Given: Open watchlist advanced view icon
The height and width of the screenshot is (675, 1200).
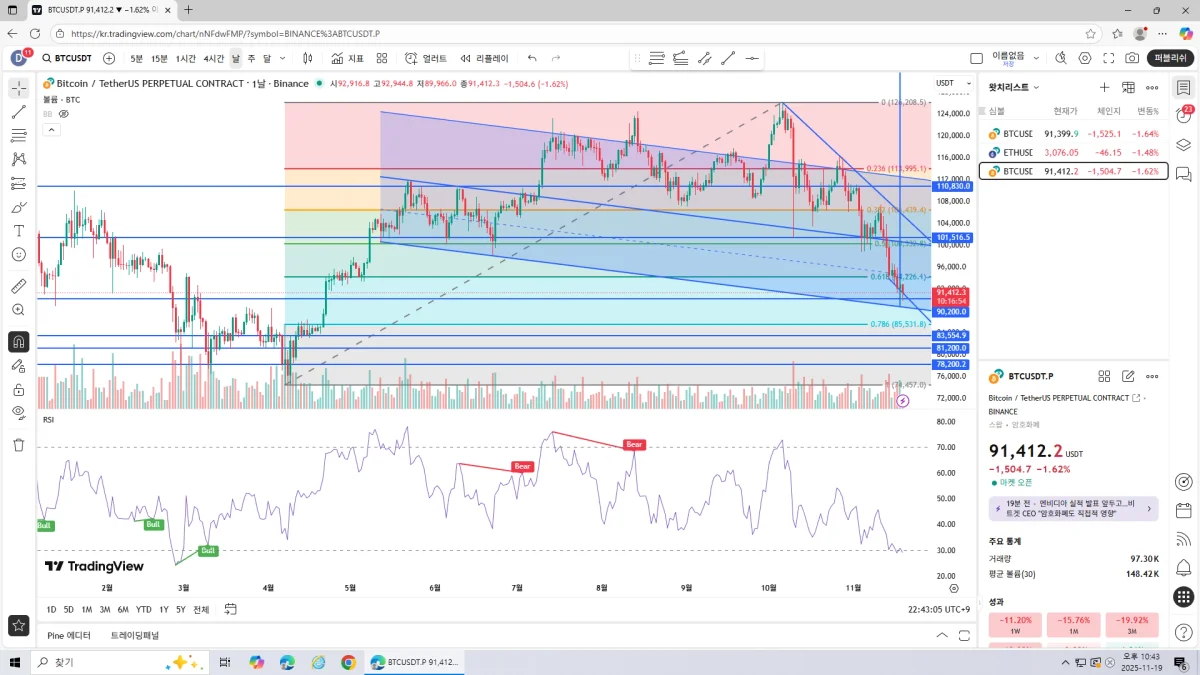Looking at the screenshot, I should click(1128, 88).
